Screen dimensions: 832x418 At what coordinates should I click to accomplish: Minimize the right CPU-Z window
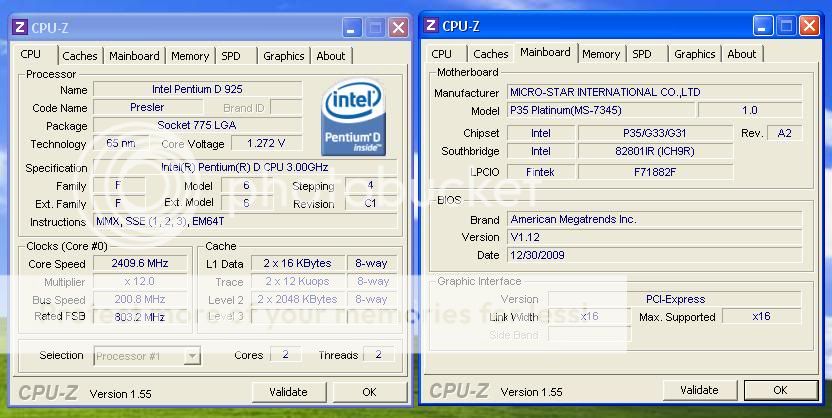click(x=762, y=25)
